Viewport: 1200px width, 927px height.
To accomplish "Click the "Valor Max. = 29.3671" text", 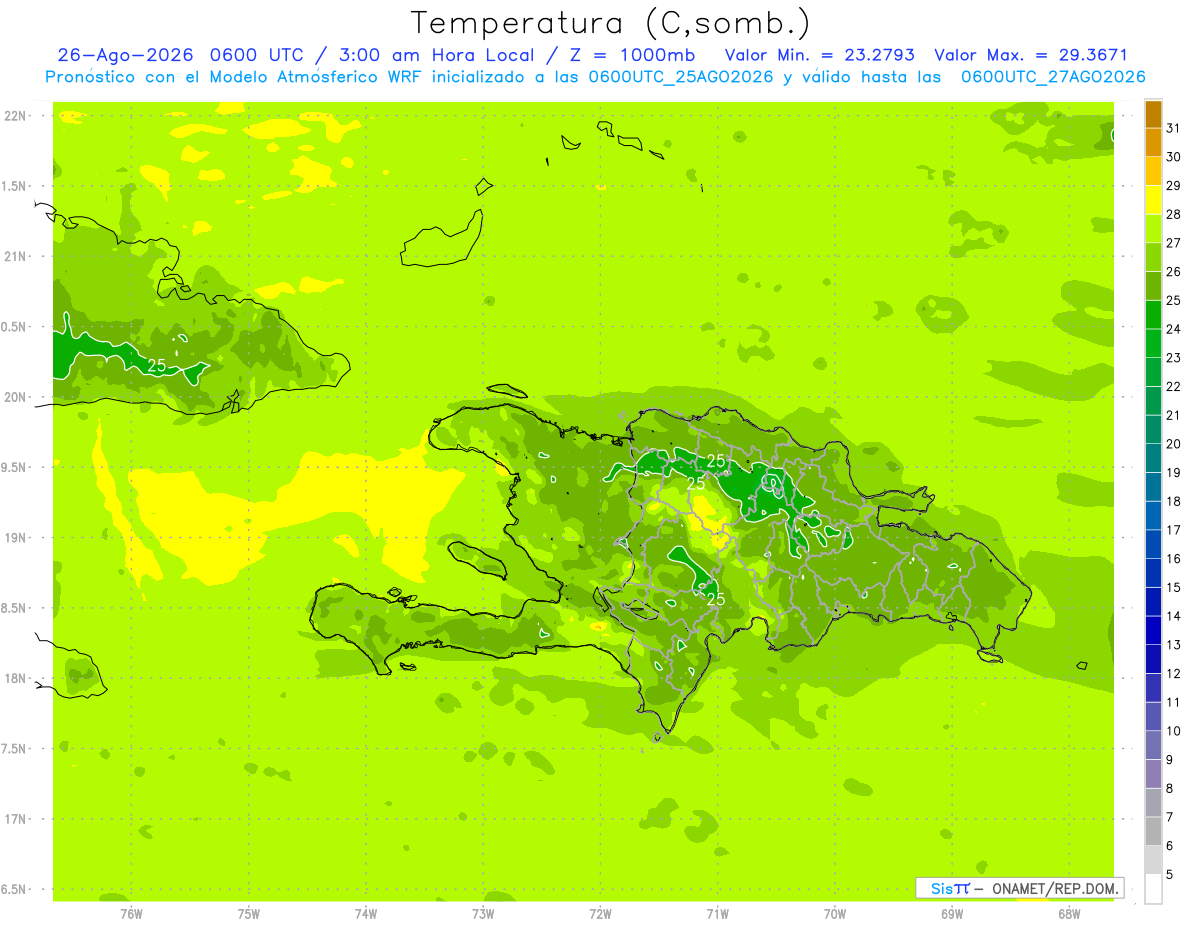I will click(1030, 55).
